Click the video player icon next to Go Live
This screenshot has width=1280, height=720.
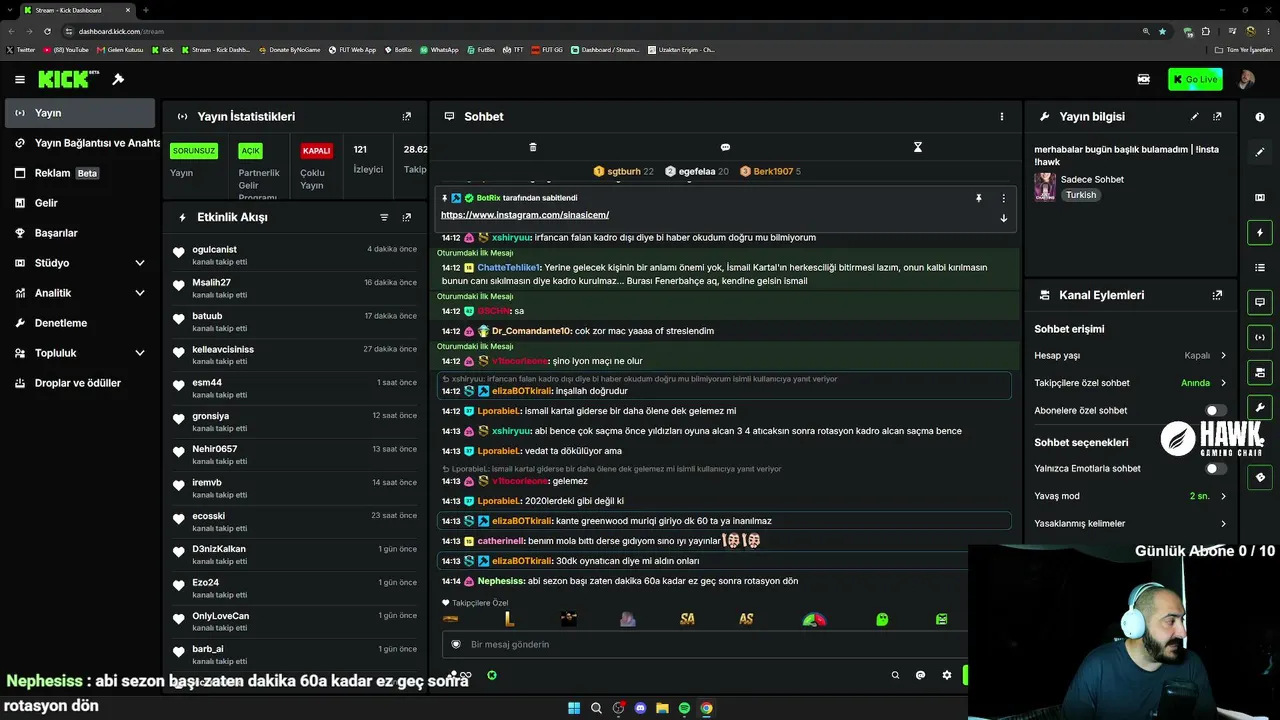[x=1144, y=79]
